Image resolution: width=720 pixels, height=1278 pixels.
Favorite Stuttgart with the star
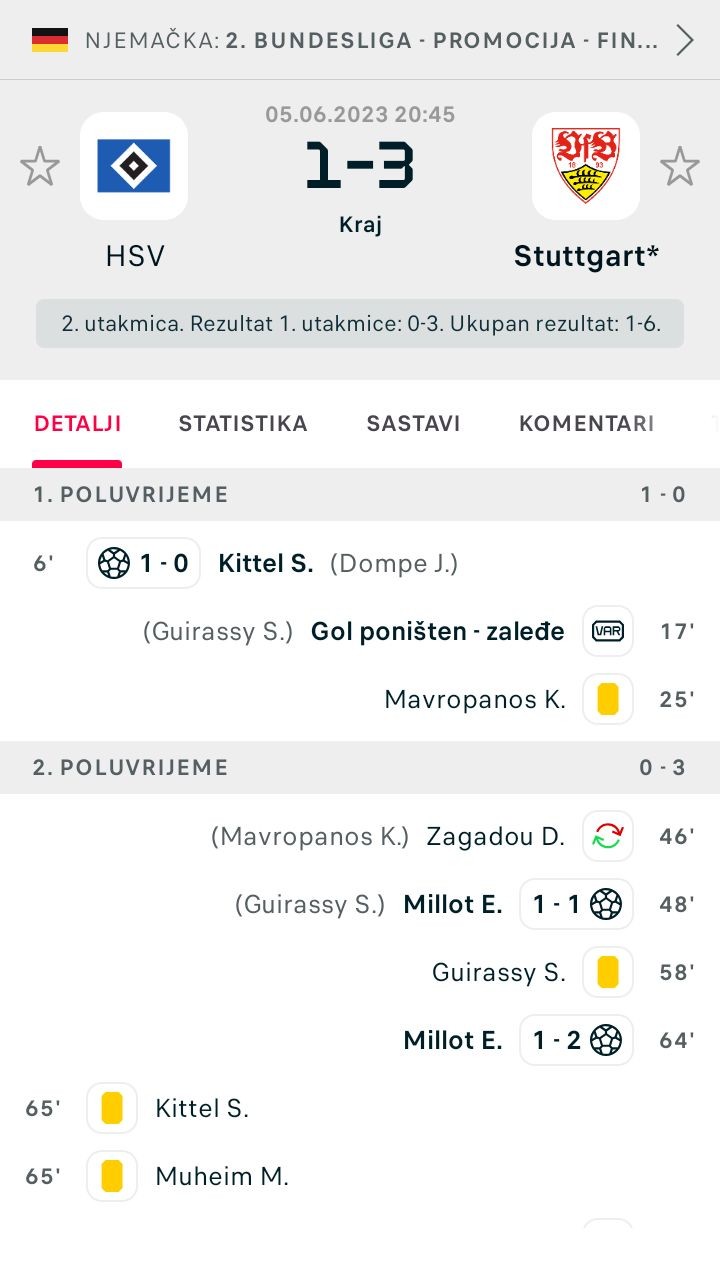click(680, 166)
